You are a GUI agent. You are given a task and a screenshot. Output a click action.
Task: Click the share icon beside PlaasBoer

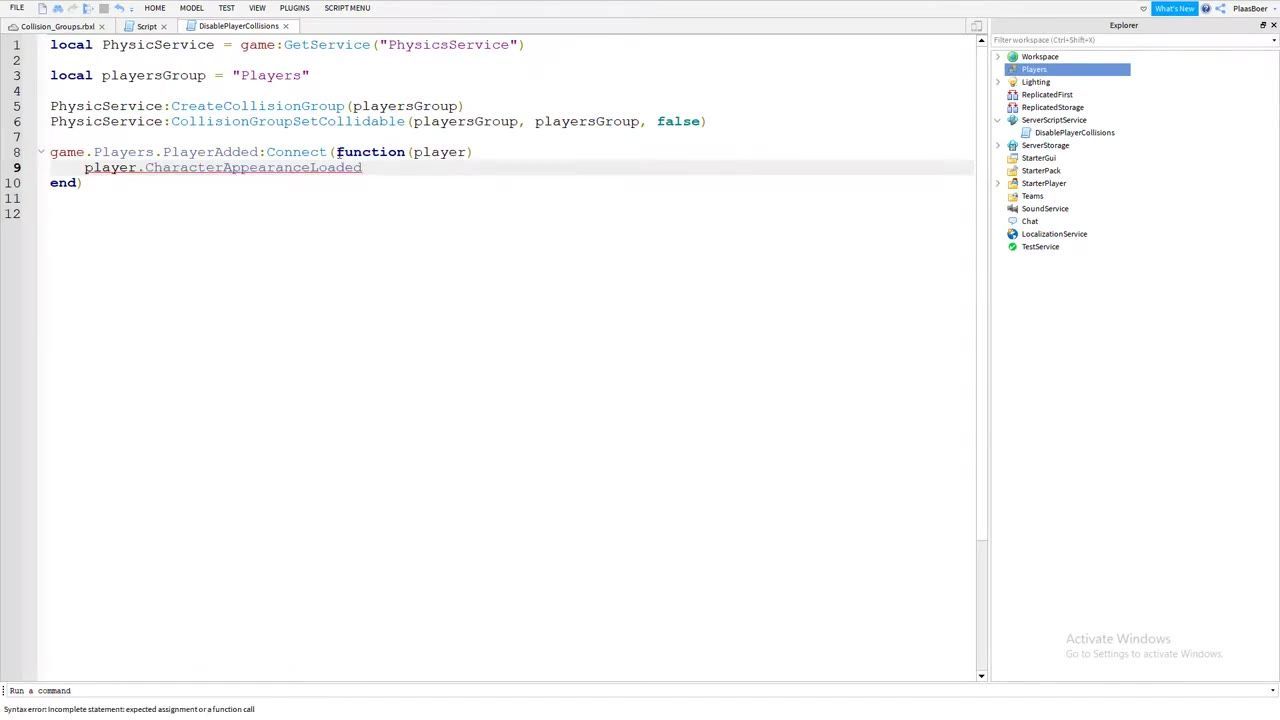click(1220, 8)
